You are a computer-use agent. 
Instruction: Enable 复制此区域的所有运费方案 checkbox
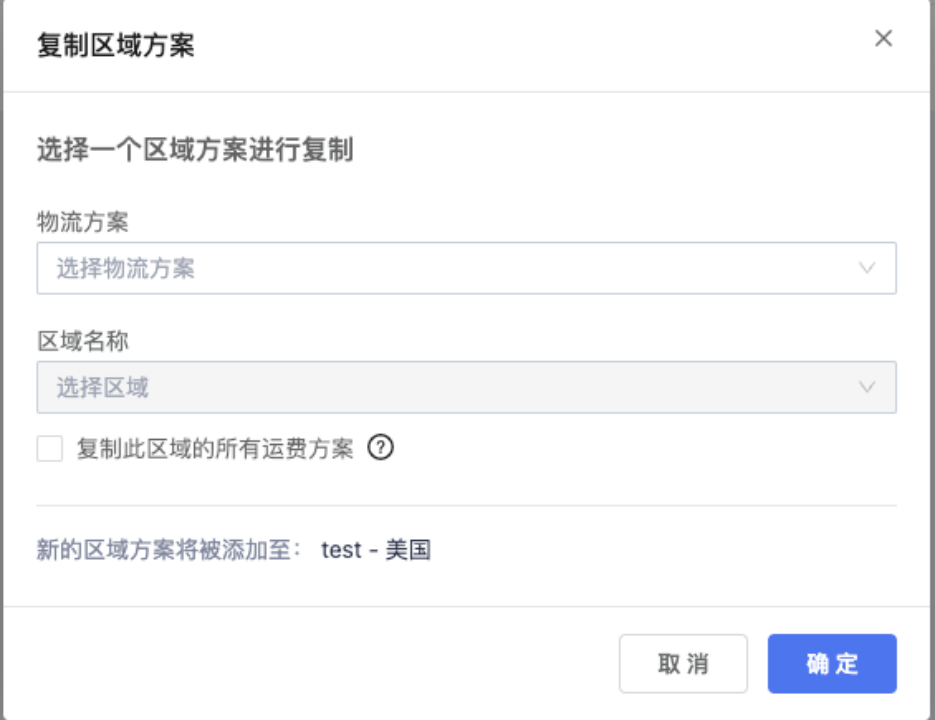(x=50, y=448)
